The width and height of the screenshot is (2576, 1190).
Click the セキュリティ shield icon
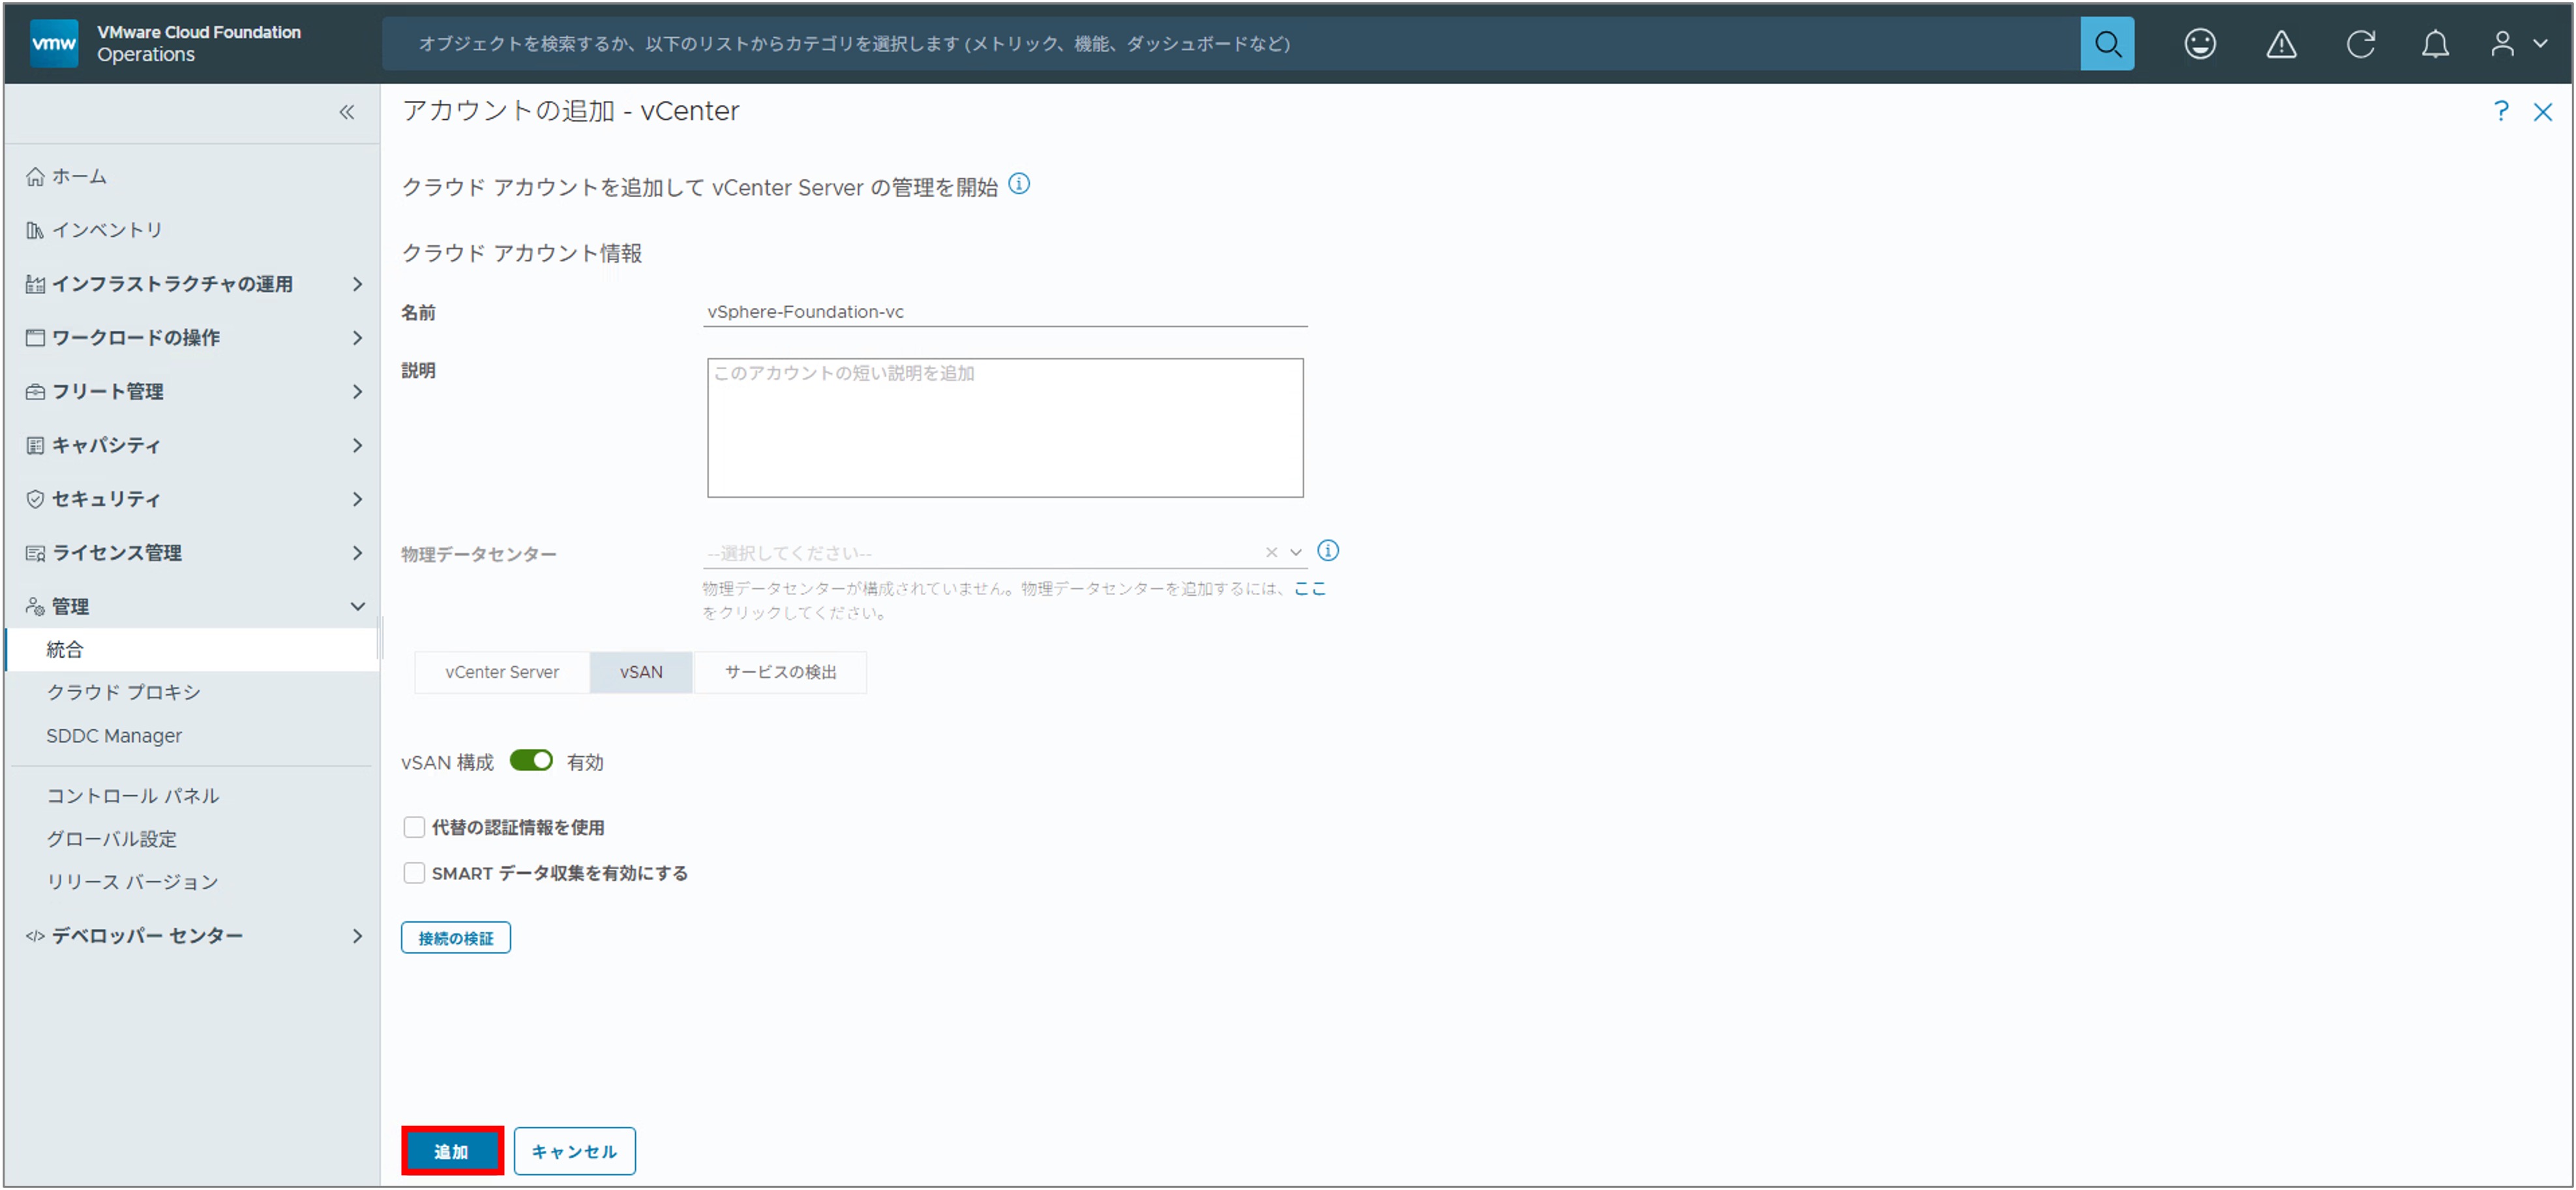[x=35, y=499]
